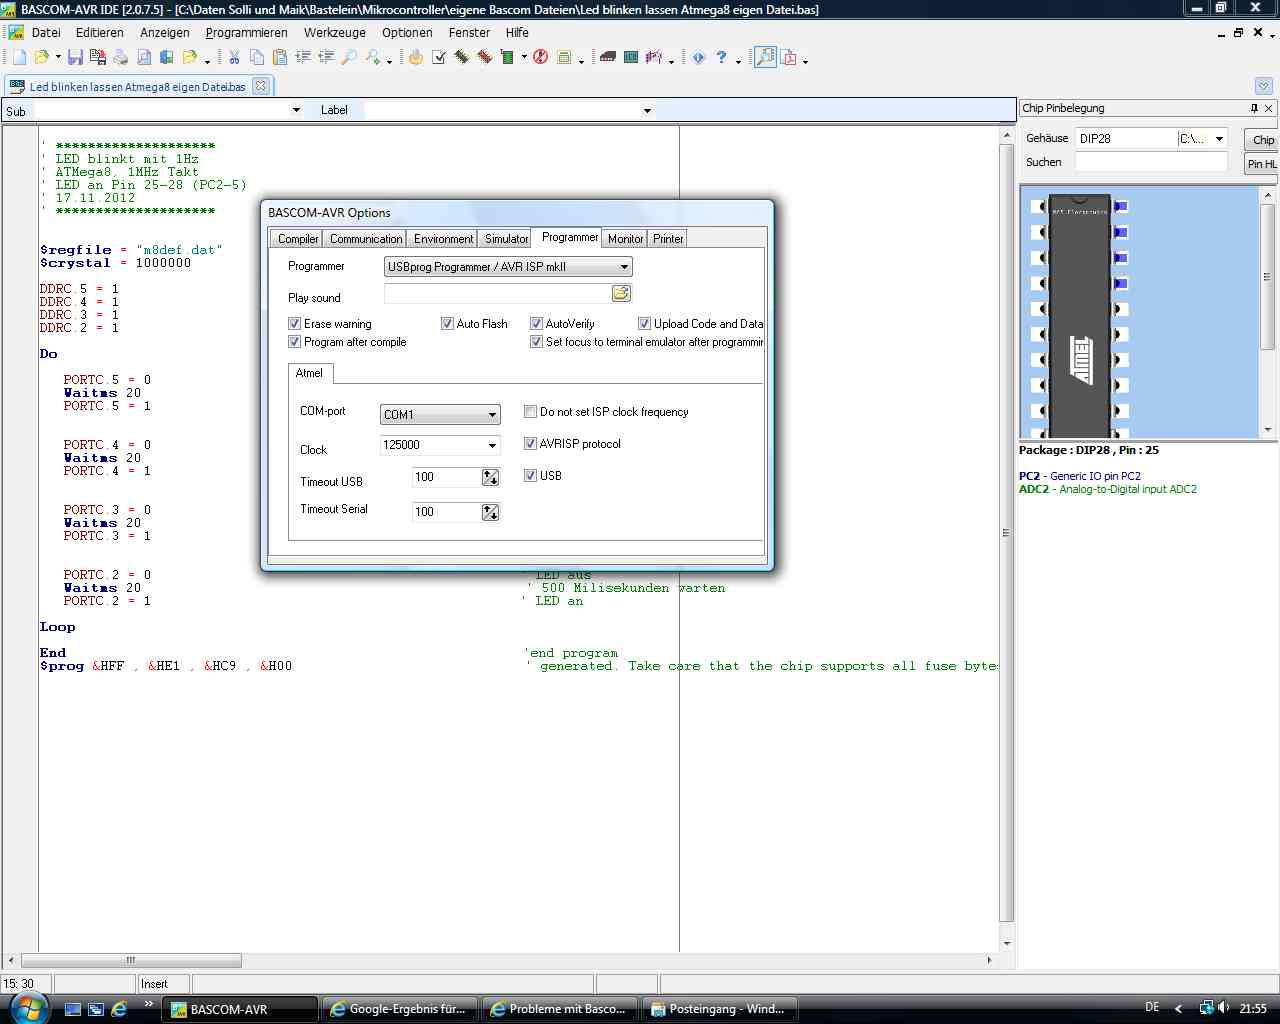Open the Programmieren menu
This screenshot has width=1280, height=1024.
click(246, 33)
